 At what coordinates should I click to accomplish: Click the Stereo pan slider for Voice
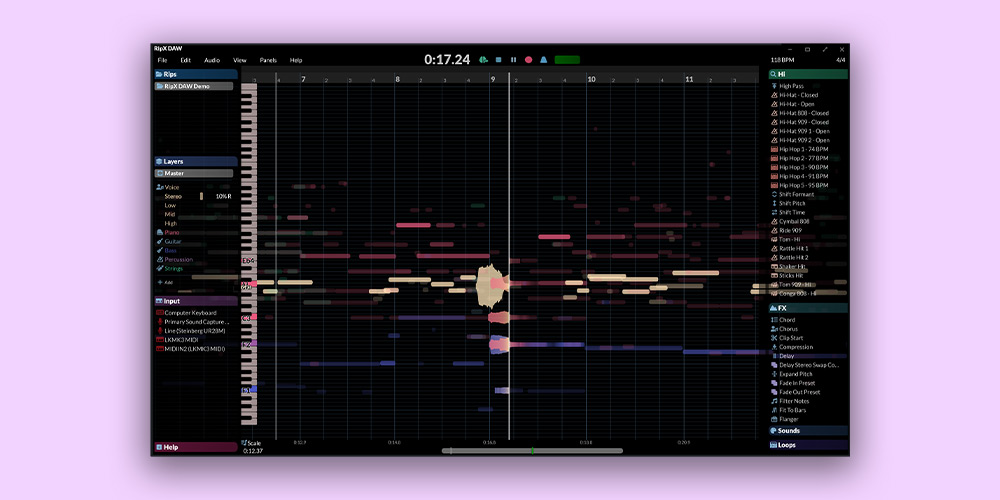tap(201, 196)
